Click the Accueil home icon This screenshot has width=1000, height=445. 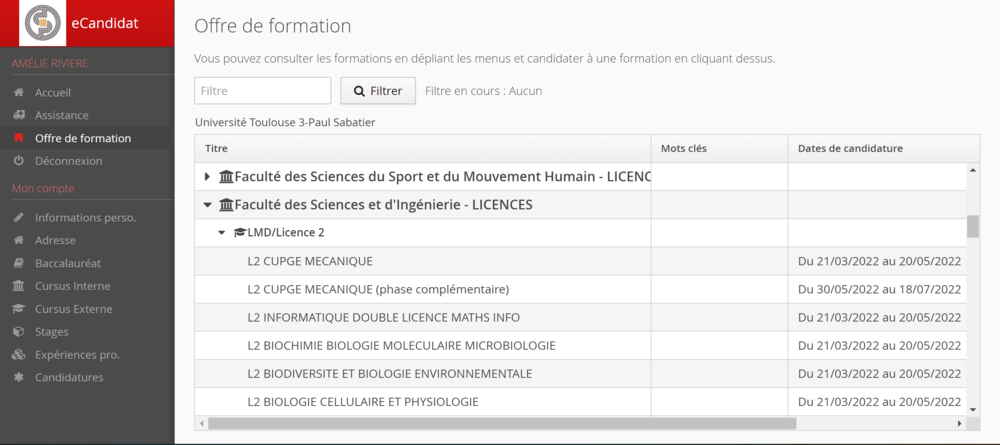(x=19, y=93)
